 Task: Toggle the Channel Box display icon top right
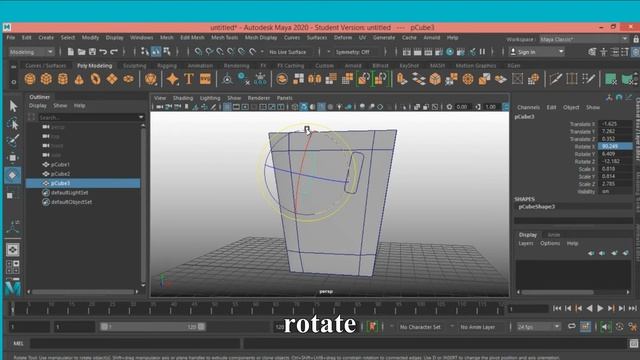pyautogui.click(x=635, y=52)
